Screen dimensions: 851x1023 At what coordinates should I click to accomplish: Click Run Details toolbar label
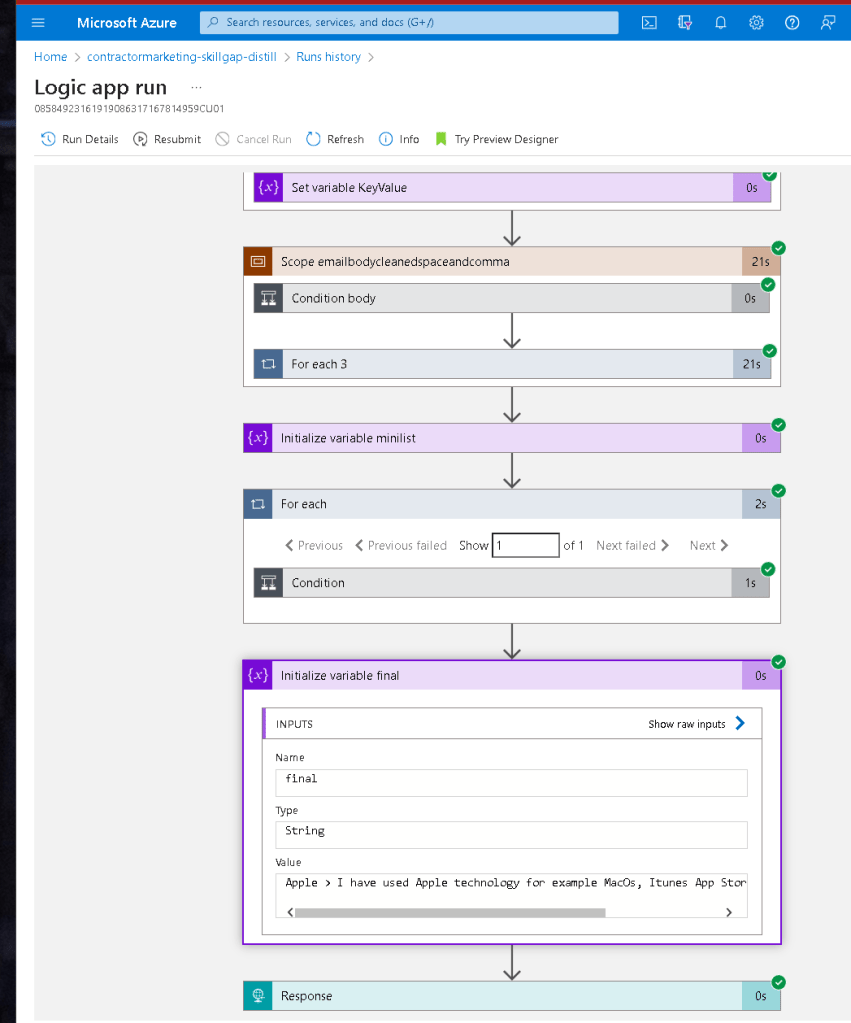(90, 139)
